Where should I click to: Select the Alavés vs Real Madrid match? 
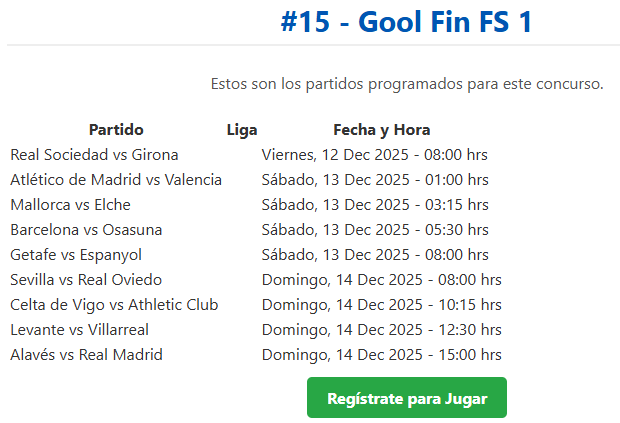pos(86,355)
